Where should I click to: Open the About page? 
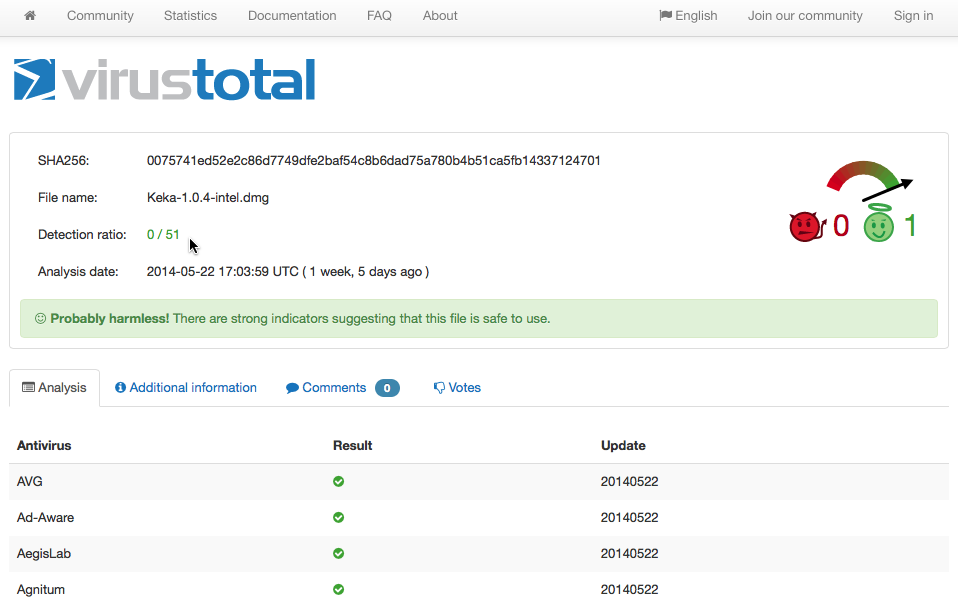pyautogui.click(x=440, y=16)
